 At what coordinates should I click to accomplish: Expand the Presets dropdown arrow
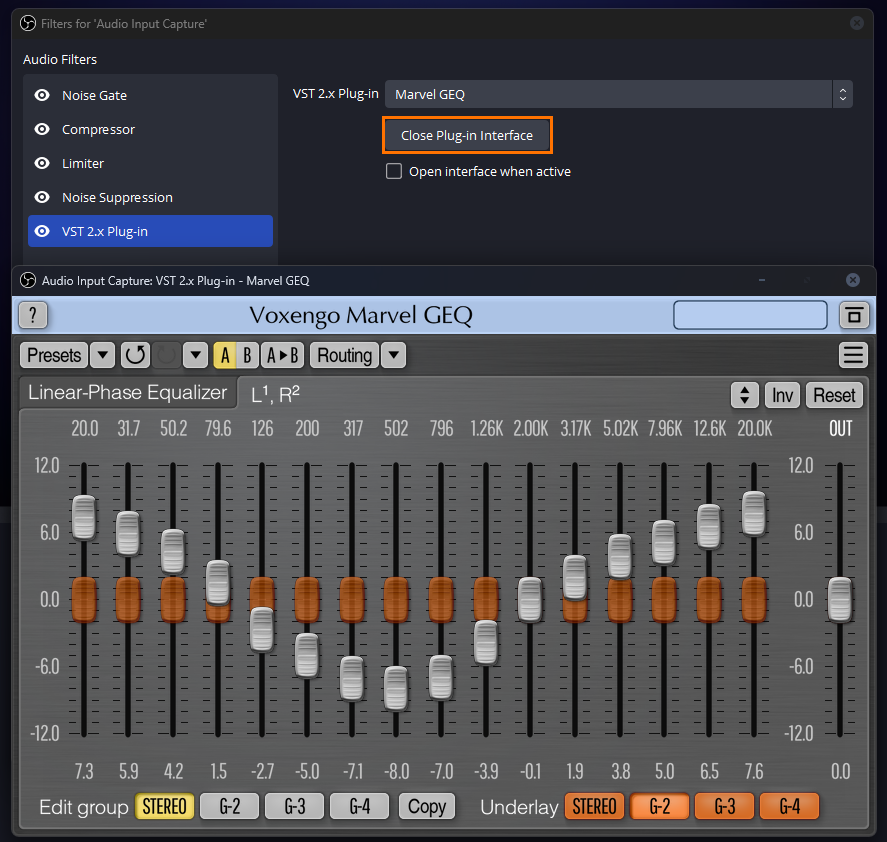(102, 355)
